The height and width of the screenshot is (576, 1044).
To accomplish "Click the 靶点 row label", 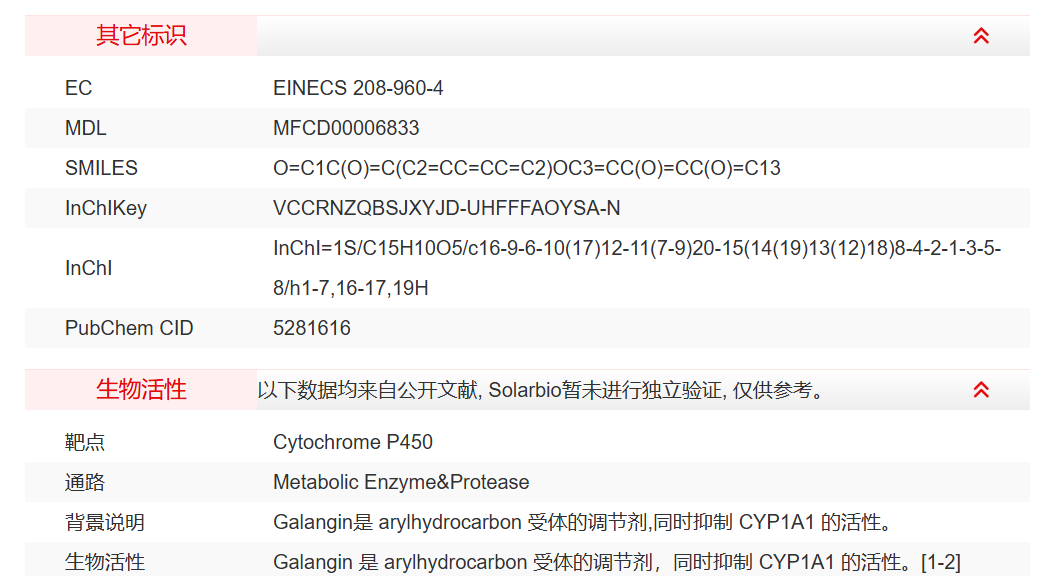I will (85, 442).
